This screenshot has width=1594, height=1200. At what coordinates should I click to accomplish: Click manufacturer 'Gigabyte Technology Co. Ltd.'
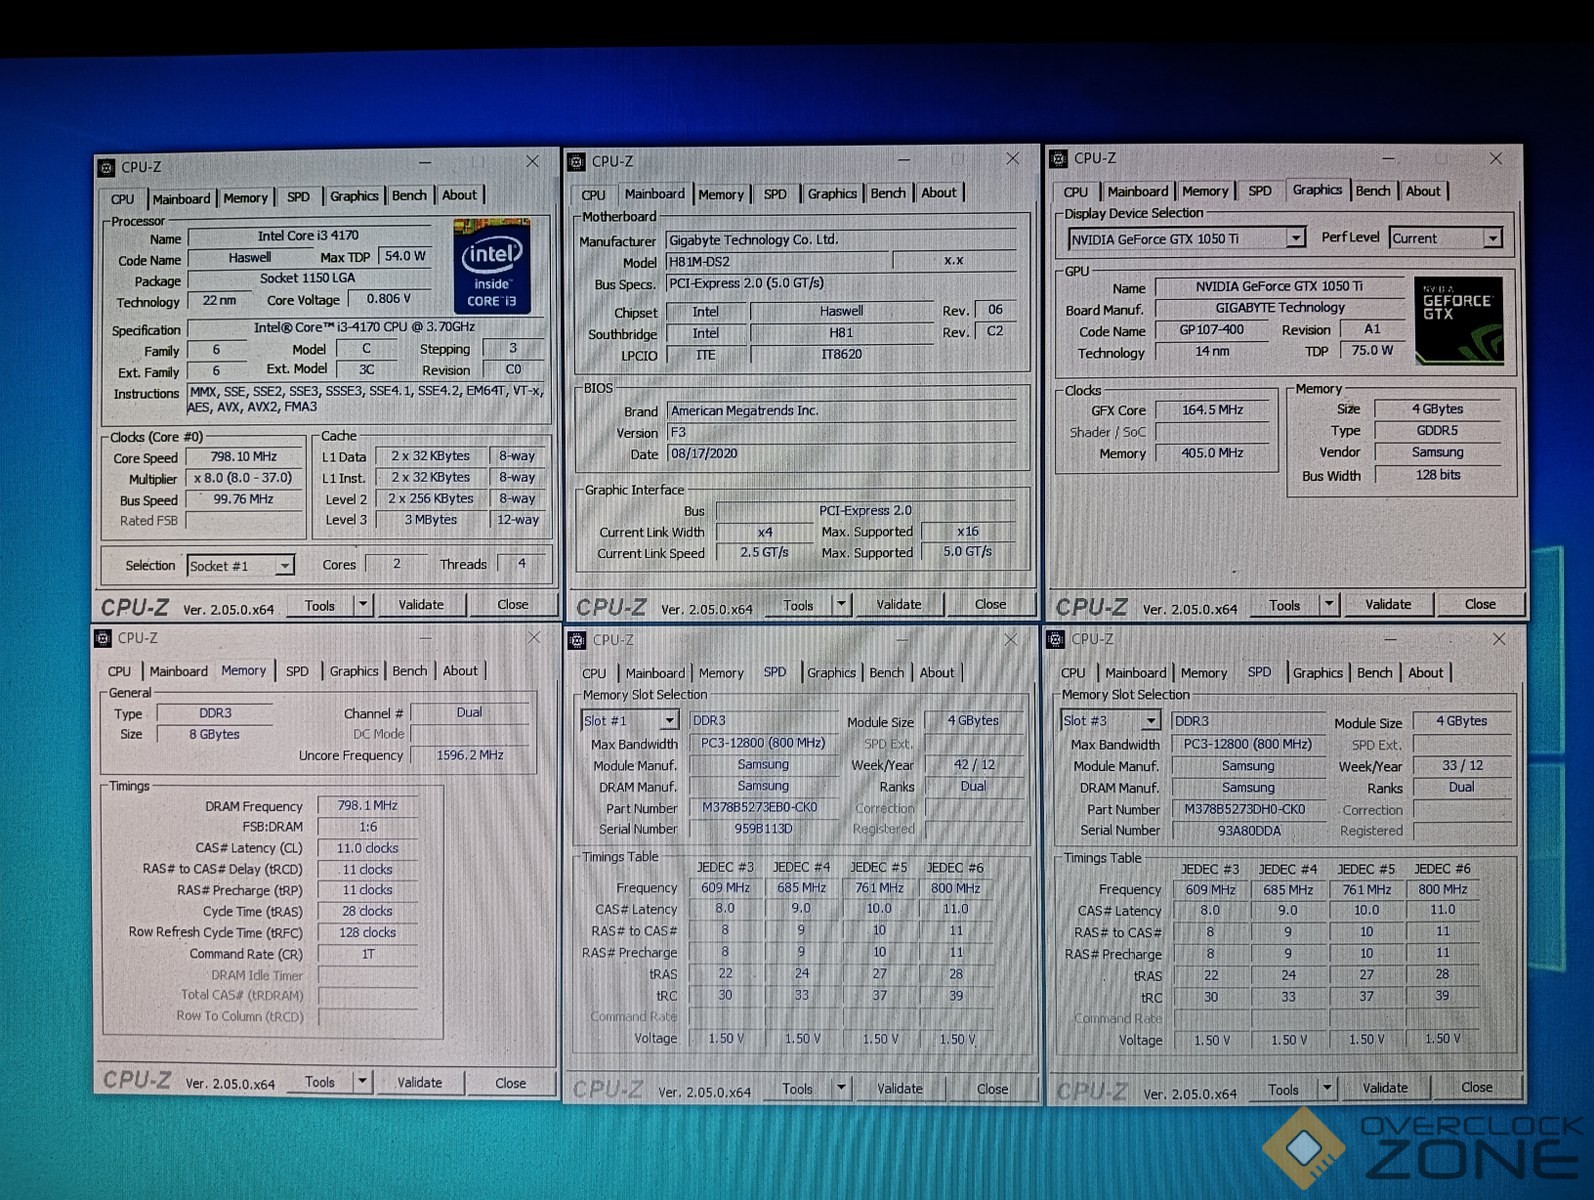(x=841, y=240)
